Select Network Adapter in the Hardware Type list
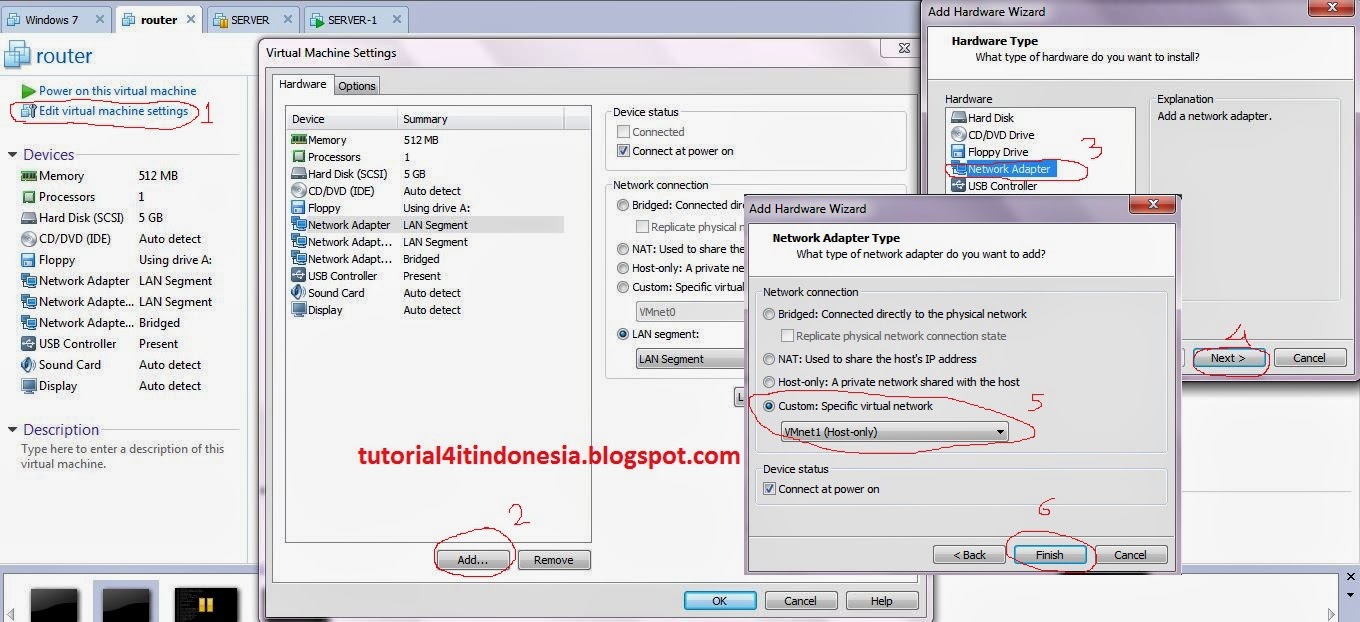1360x622 pixels. click(x=1011, y=168)
